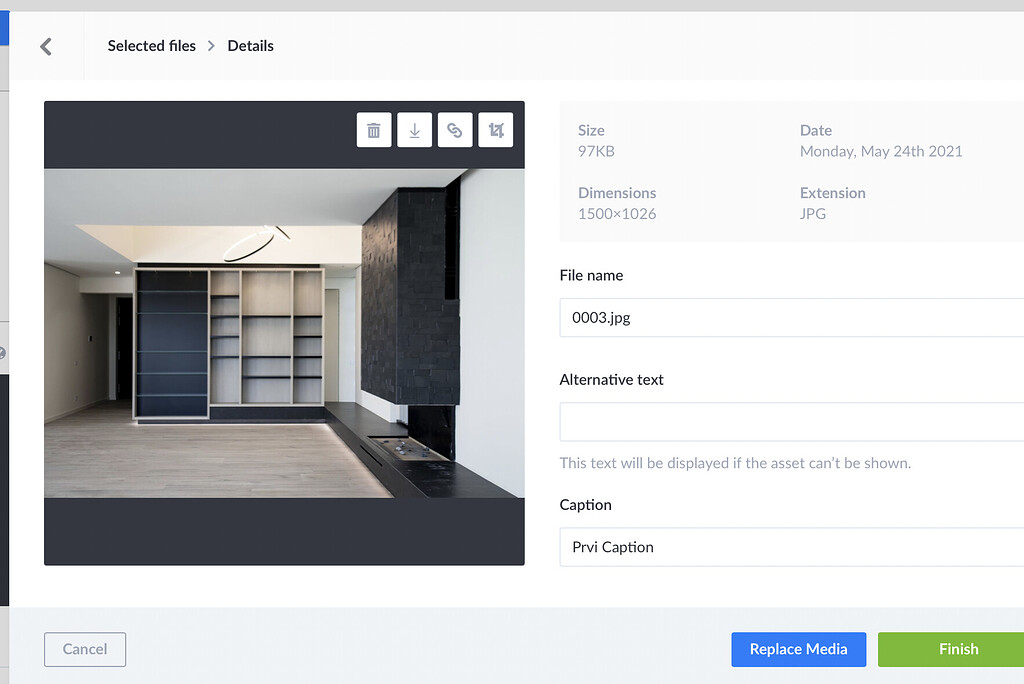Select the 1500×1026 dimensions value

point(617,214)
